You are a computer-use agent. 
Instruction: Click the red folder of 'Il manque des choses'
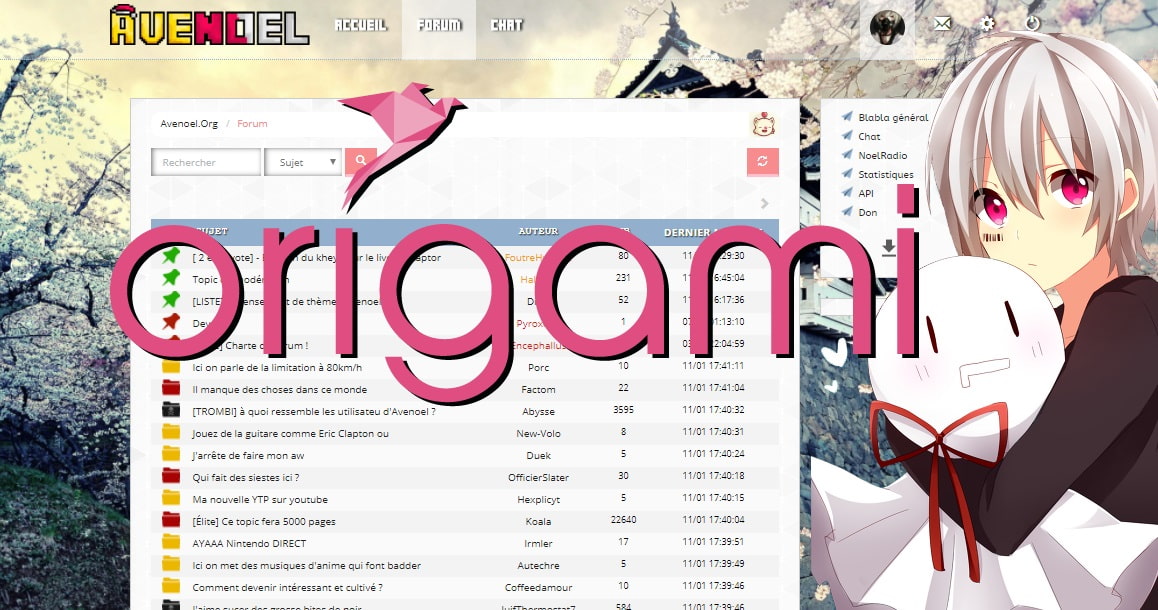click(171, 388)
